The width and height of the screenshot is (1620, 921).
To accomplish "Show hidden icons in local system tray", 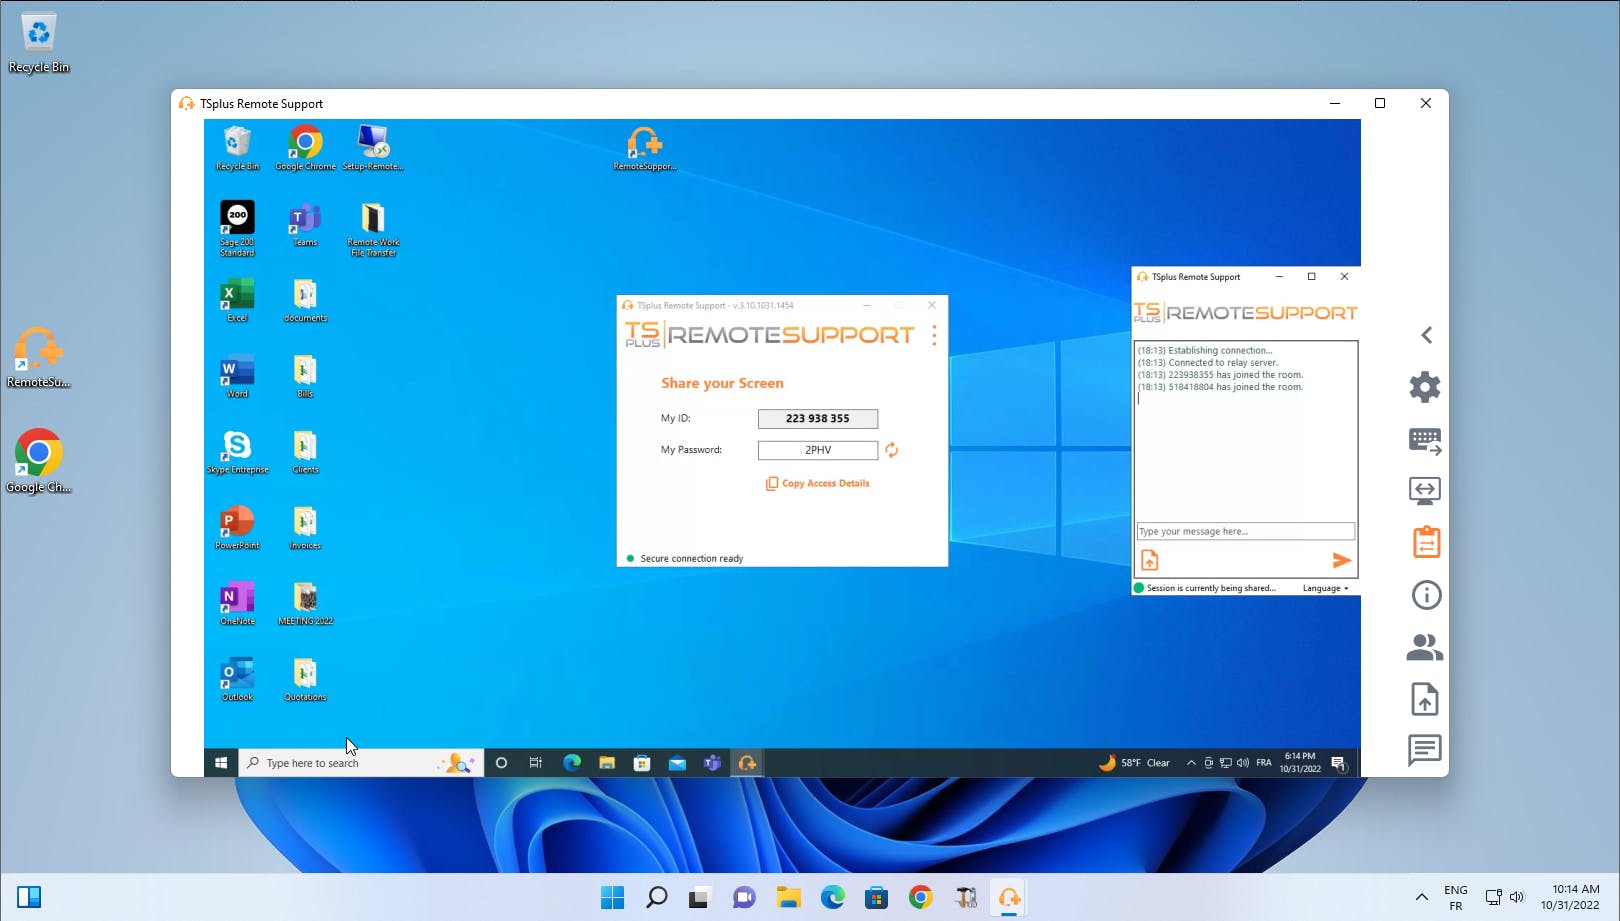I will pos(1421,898).
